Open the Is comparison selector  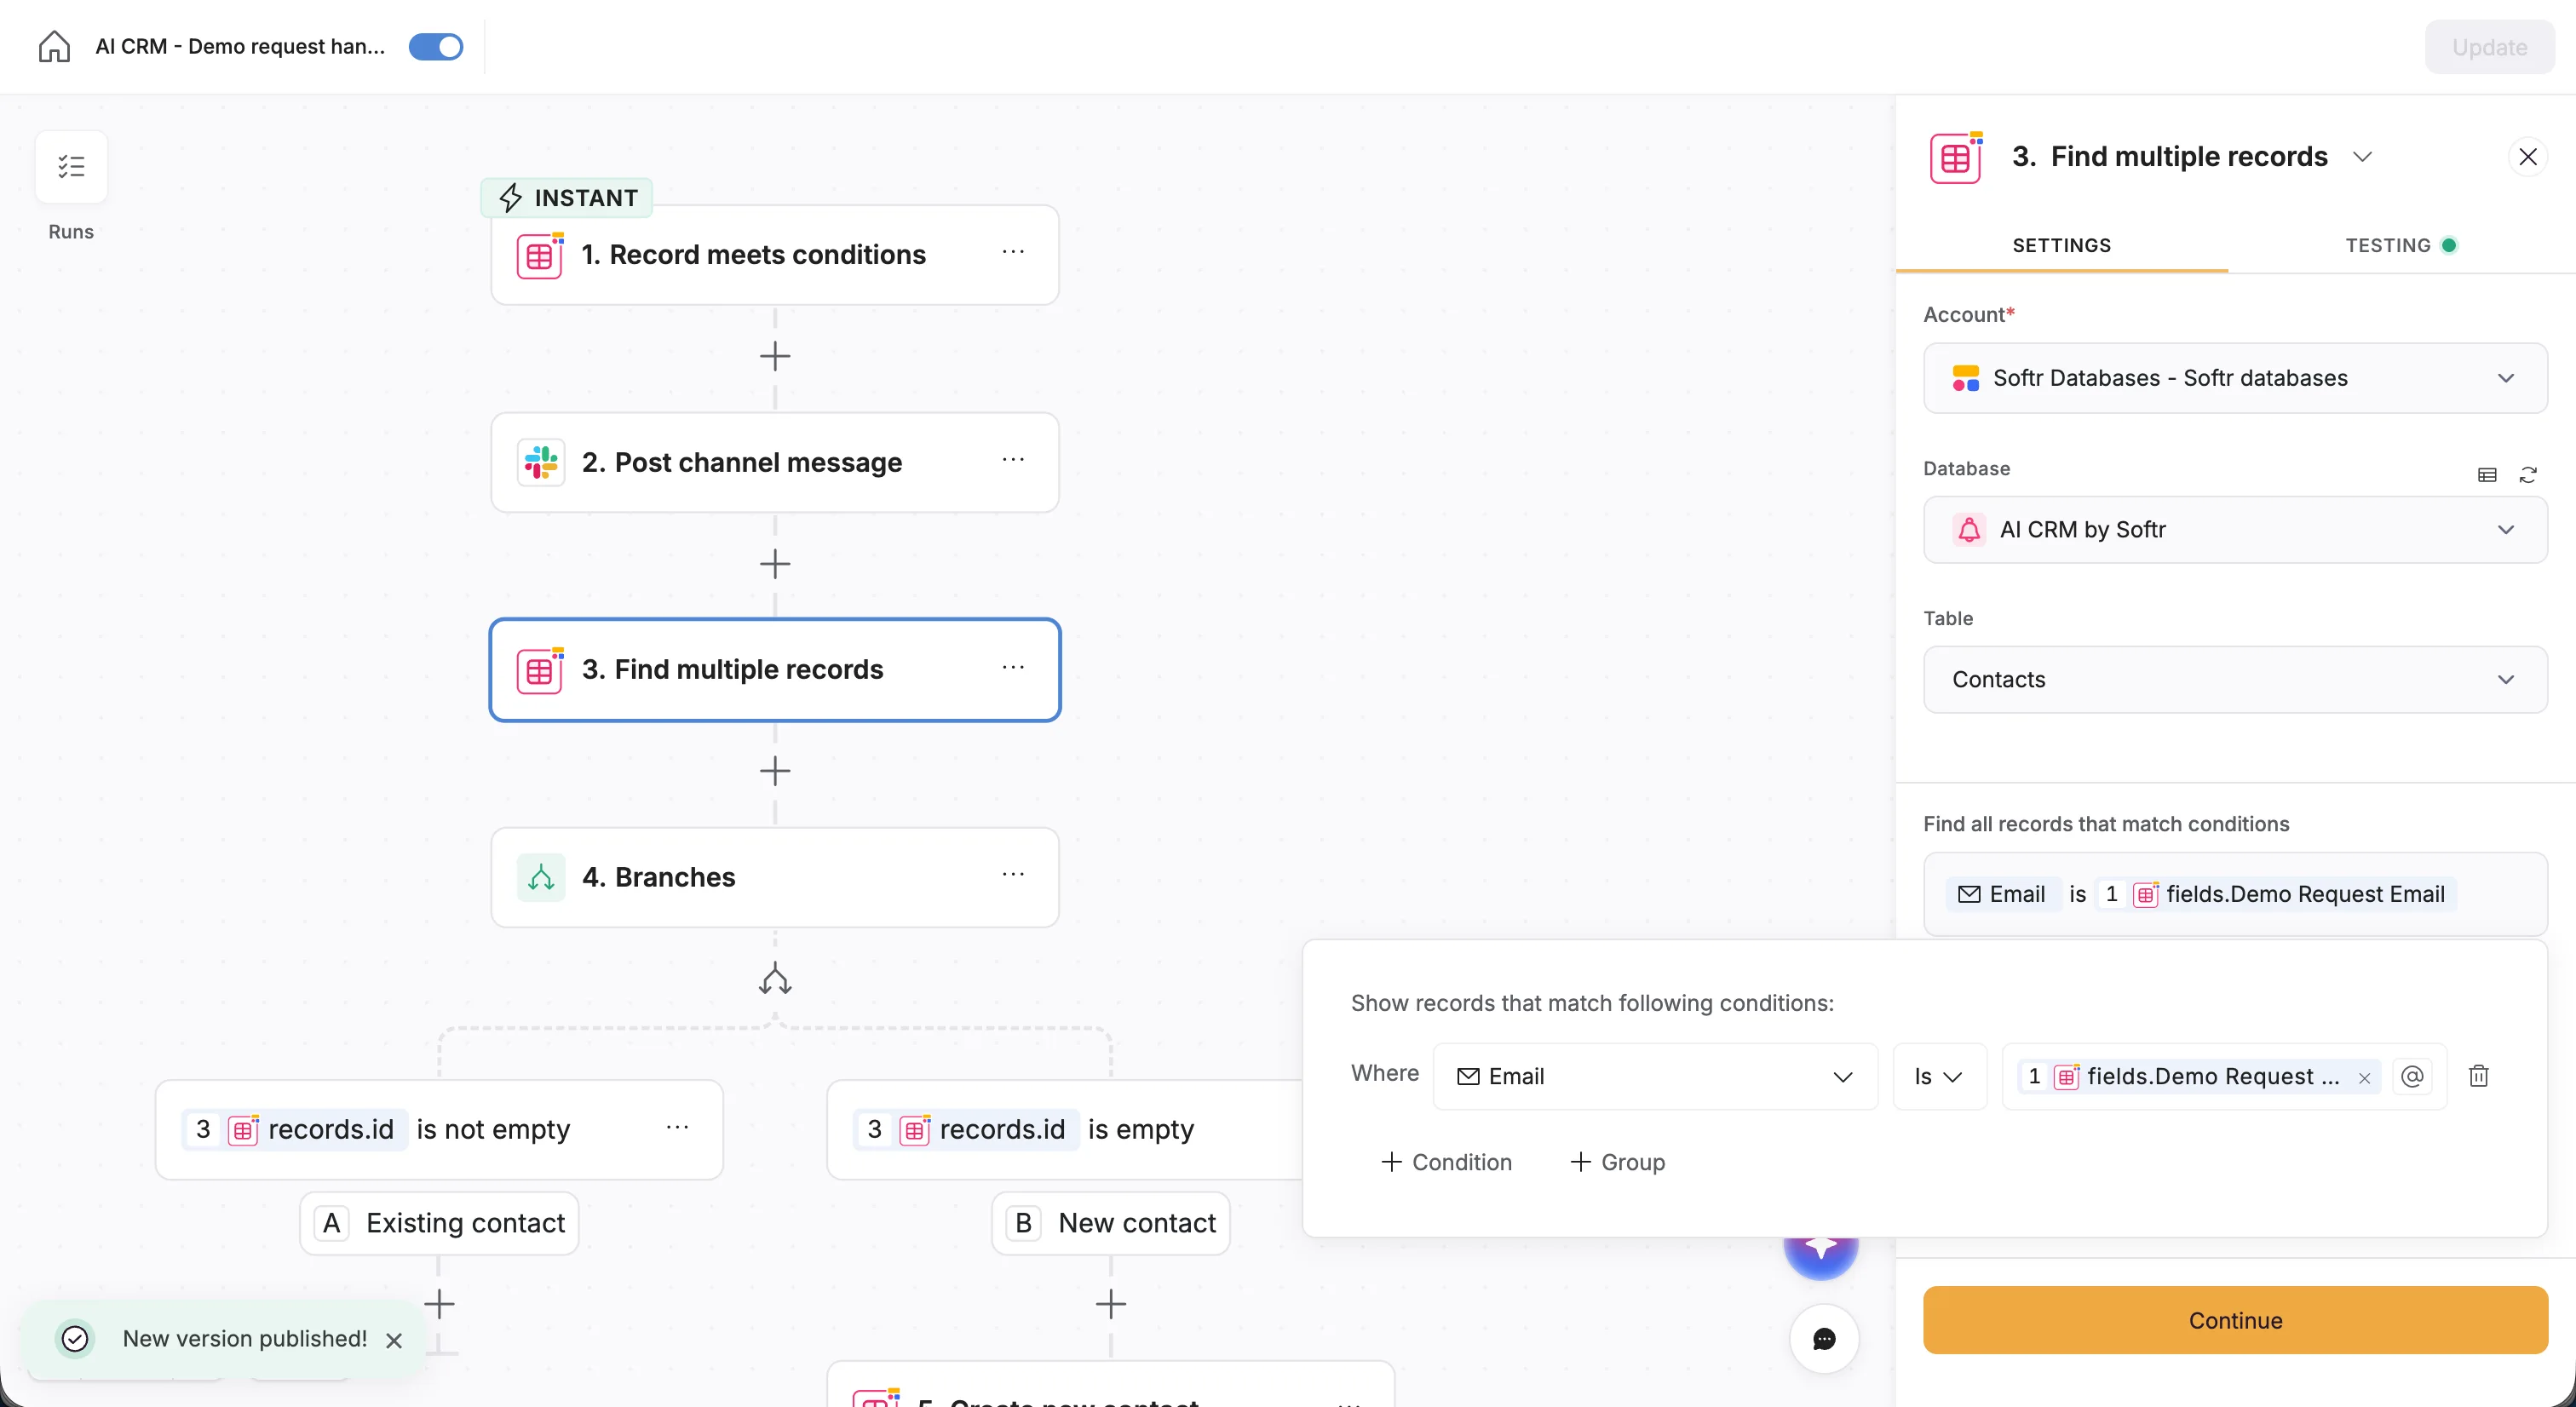(1938, 1076)
